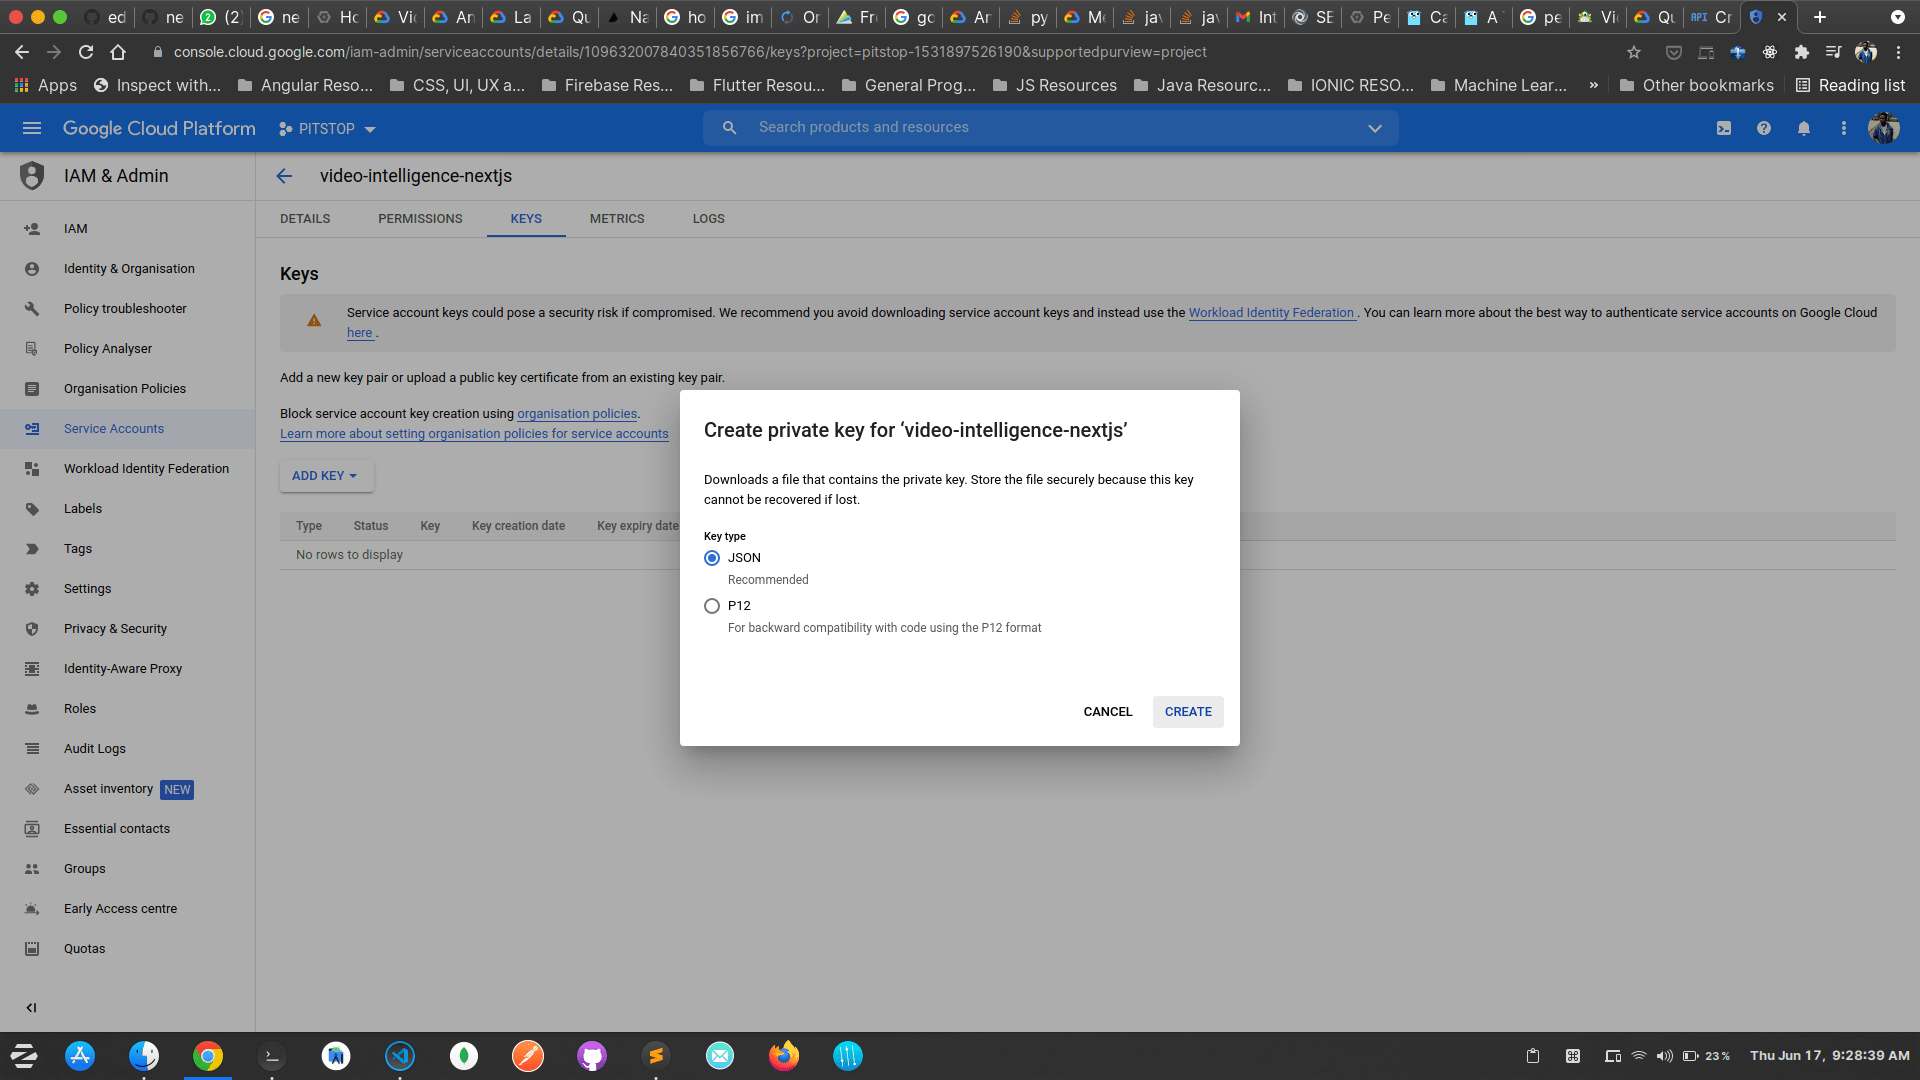Click the Policy troubleshooter icon
Screen dimensions: 1920x1080
coord(32,309)
